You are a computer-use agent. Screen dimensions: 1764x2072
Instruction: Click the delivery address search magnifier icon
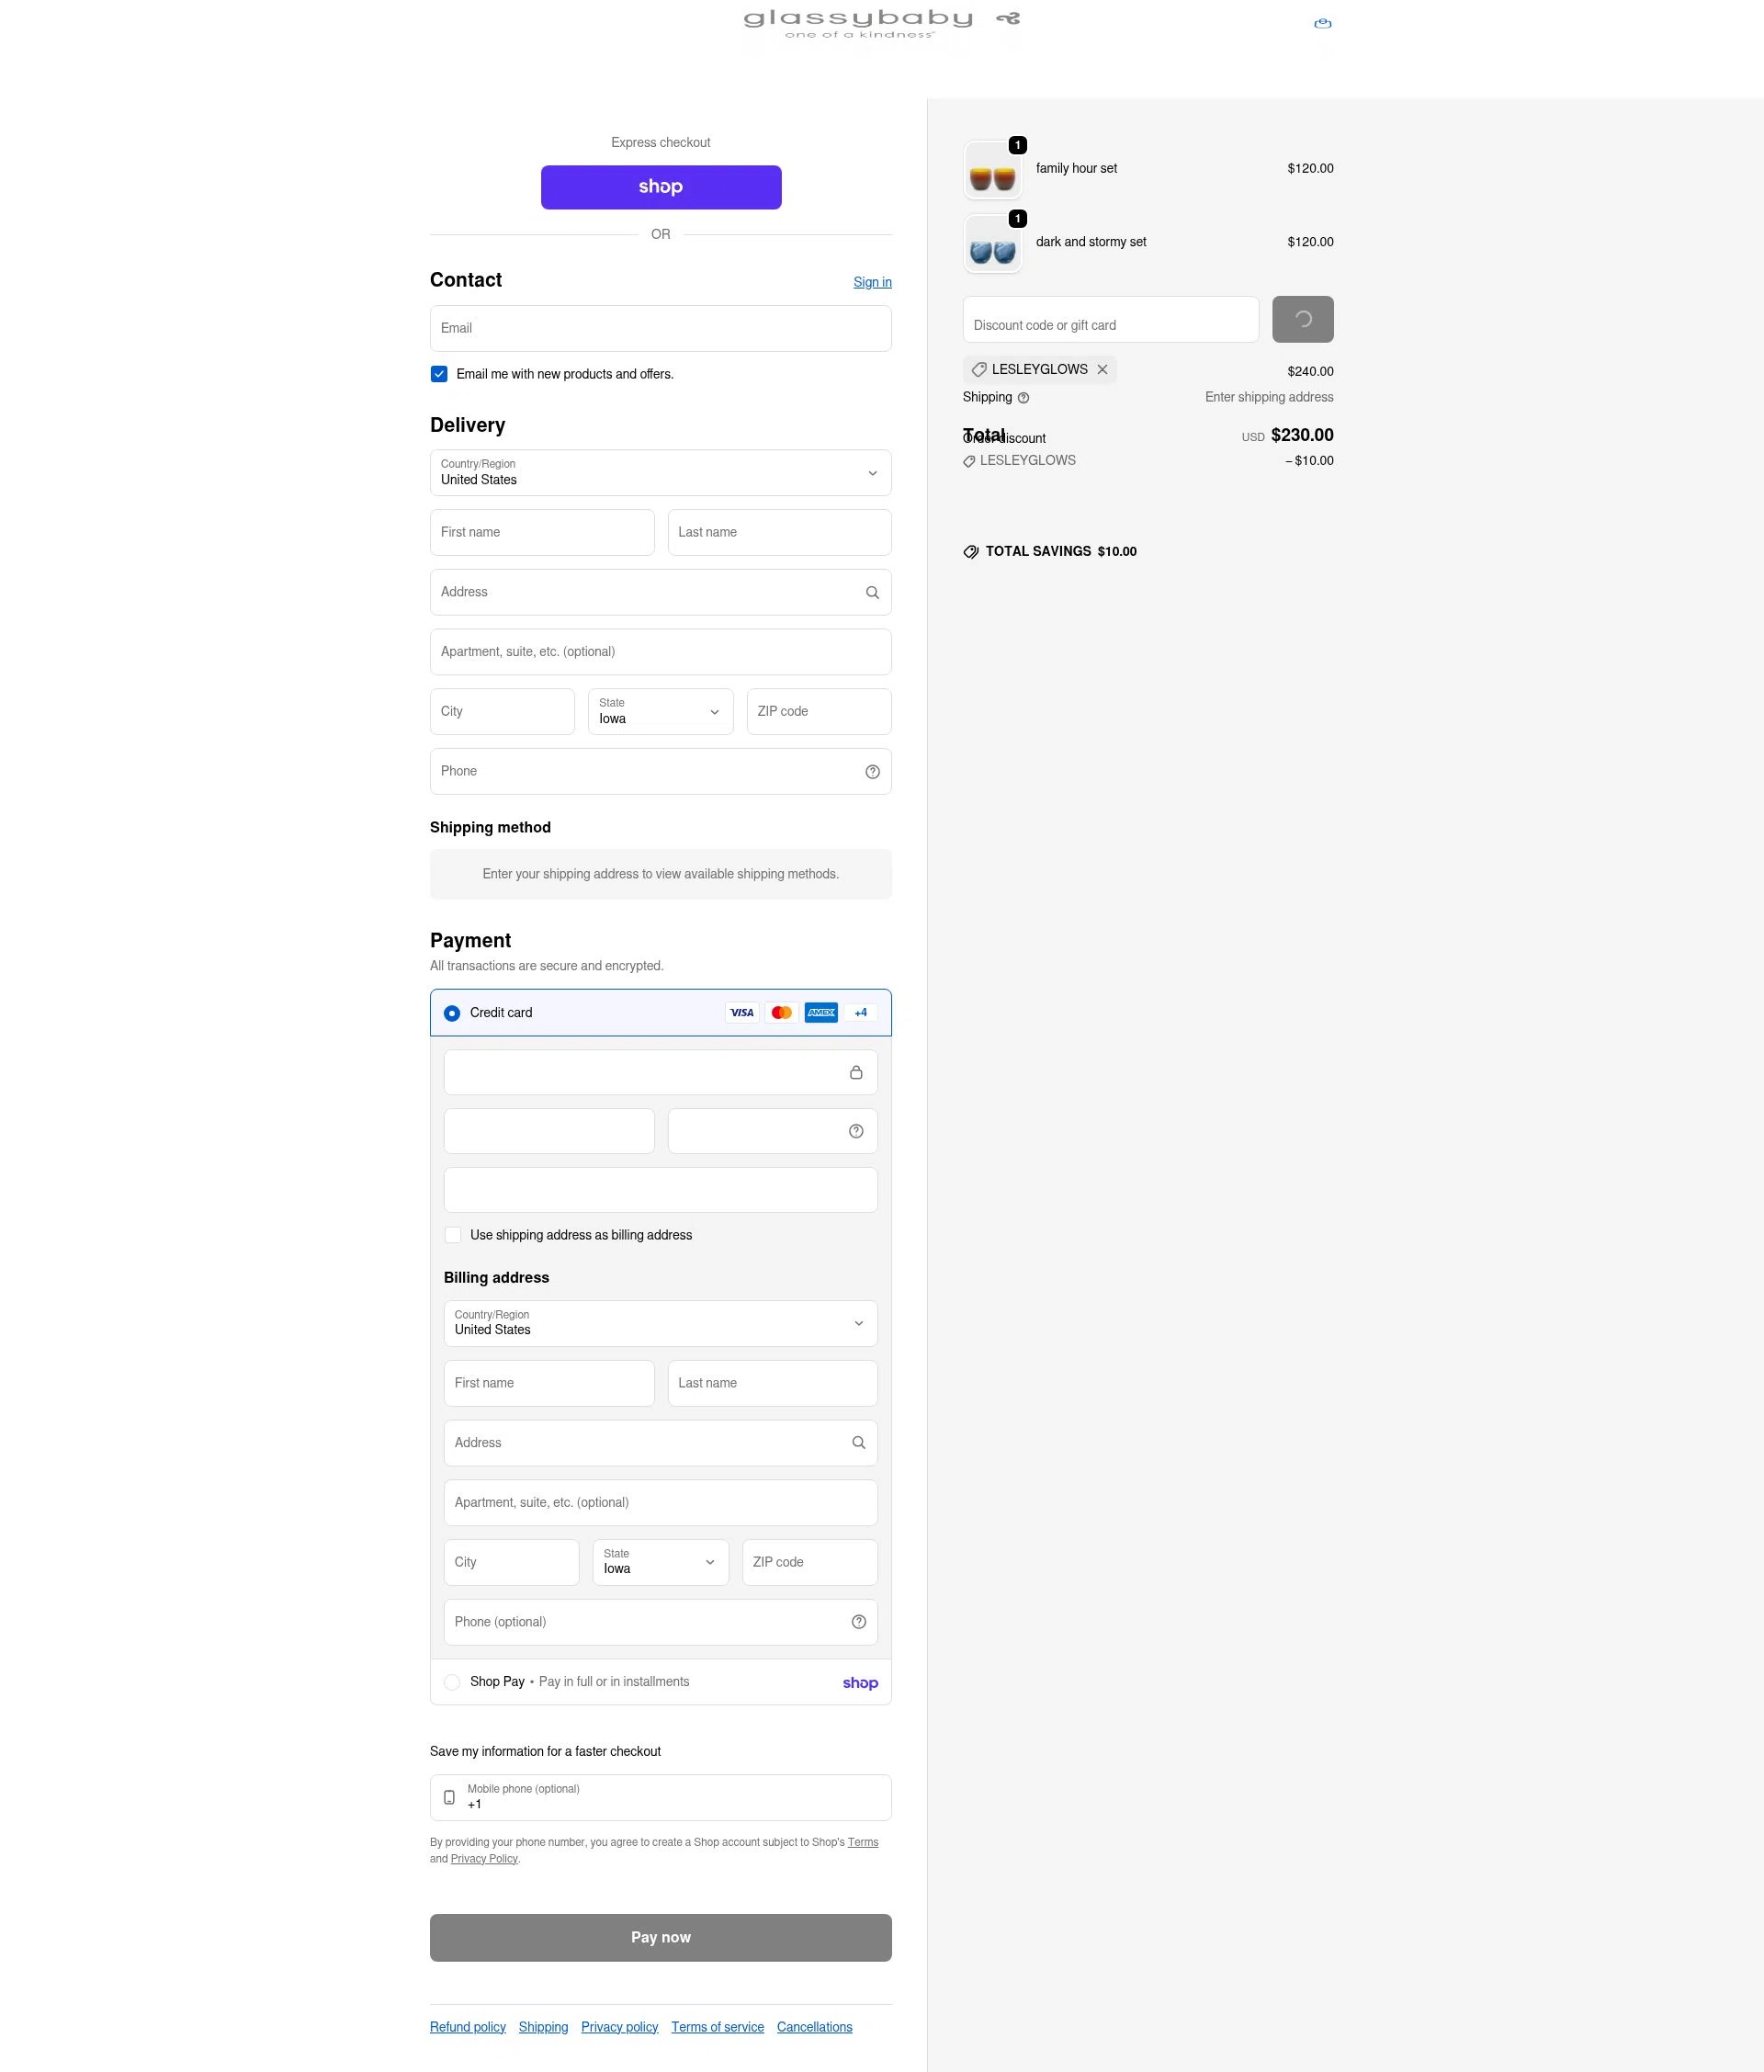coord(872,593)
